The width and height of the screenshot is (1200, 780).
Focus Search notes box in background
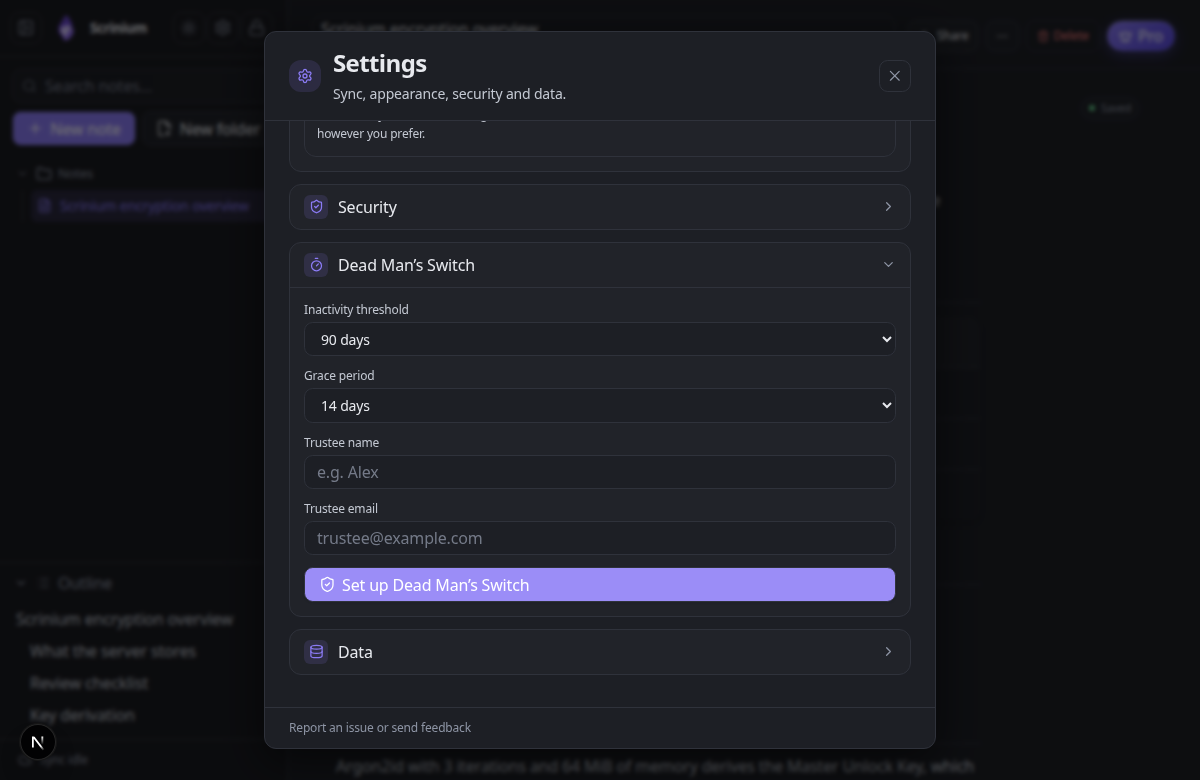click(x=140, y=87)
